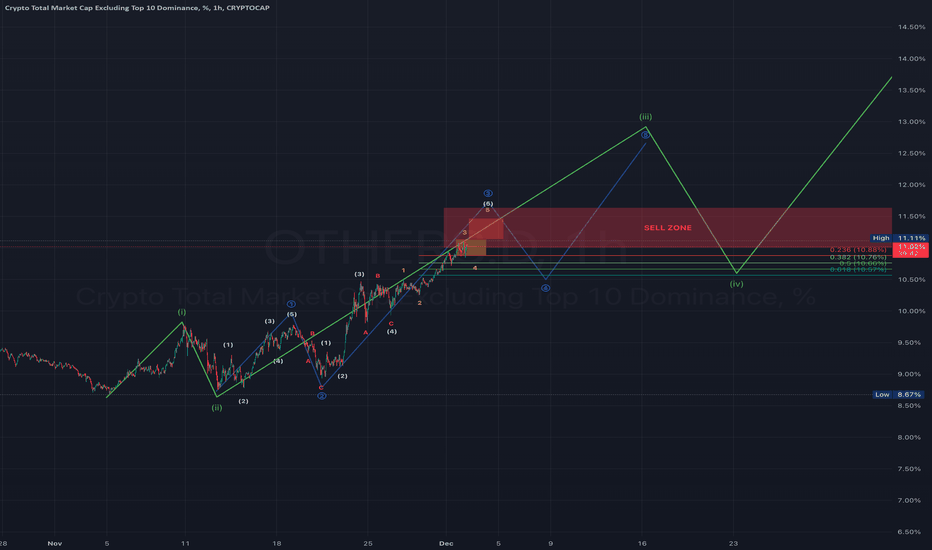
Task: Click the '11' date on the time axis
Action: (x=185, y=543)
